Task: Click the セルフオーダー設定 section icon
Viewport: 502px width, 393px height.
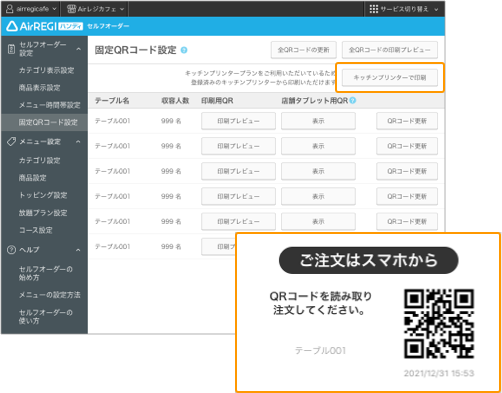Action: coord(11,49)
